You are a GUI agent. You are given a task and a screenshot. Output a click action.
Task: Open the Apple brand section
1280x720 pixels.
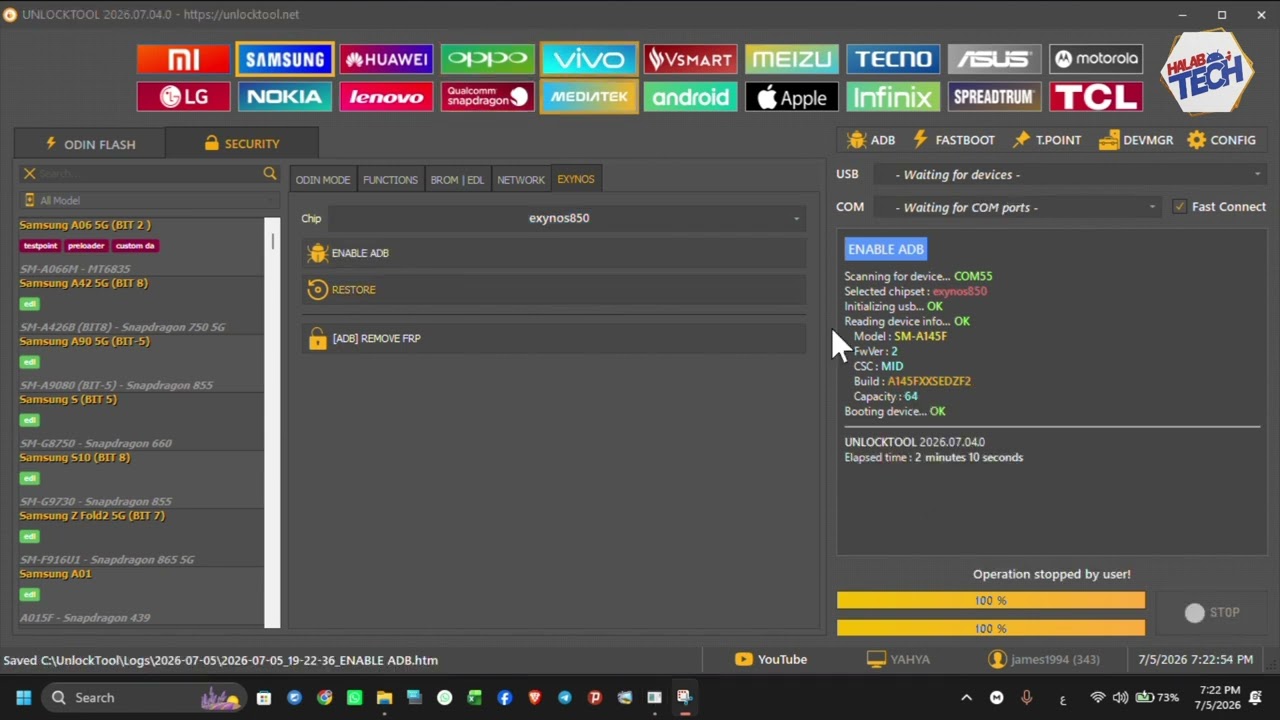[791, 97]
